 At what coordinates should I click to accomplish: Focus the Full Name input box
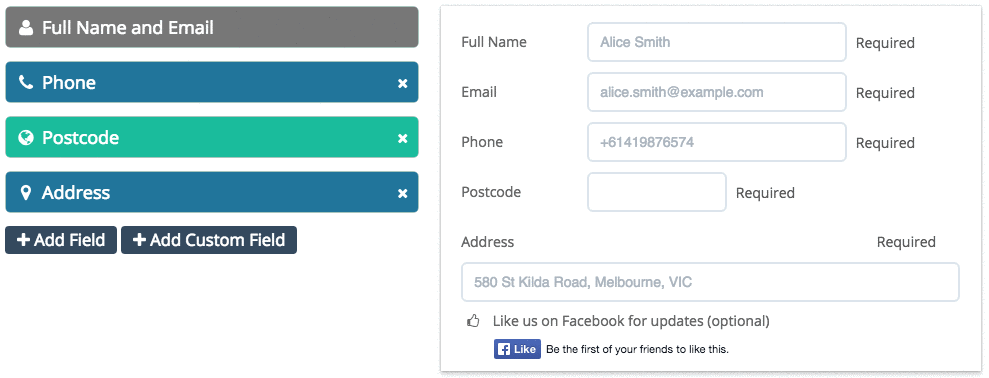point(717,42)
